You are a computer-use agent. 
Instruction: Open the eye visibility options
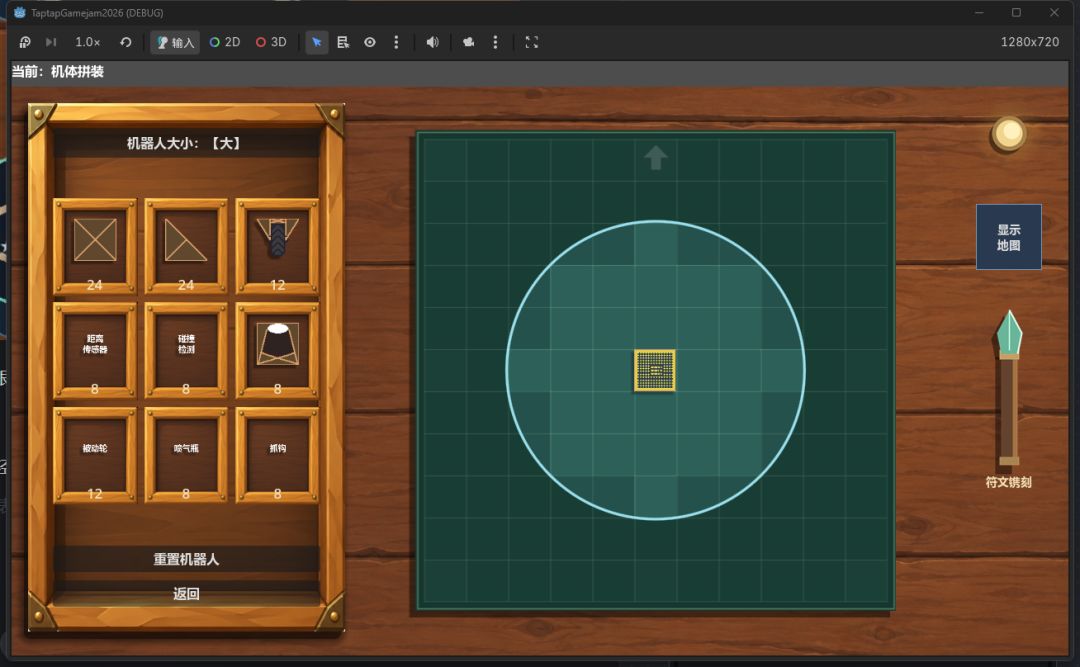tap(370, 42)
